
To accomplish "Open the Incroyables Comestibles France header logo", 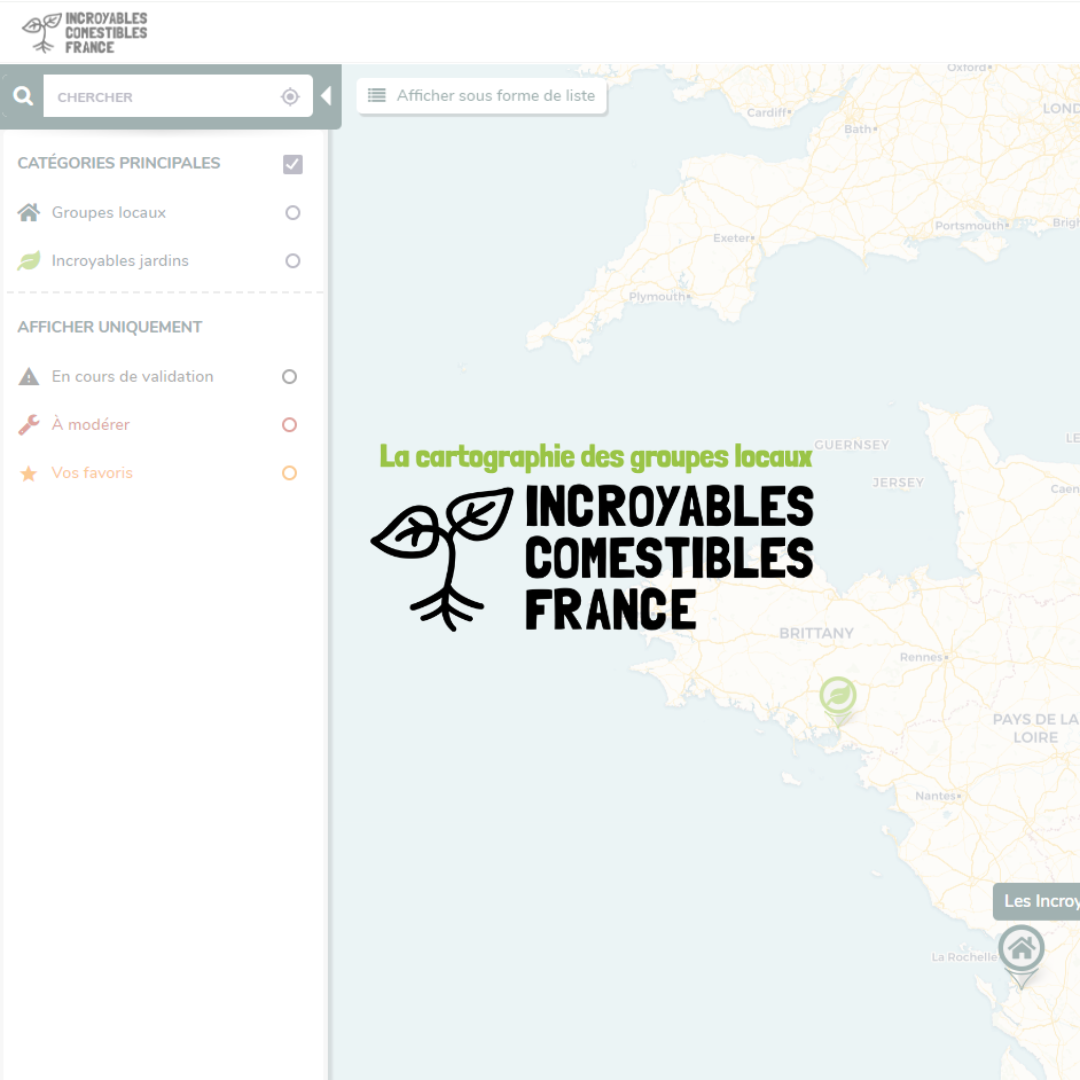I will pyautogui.click(x=85, y=32).
